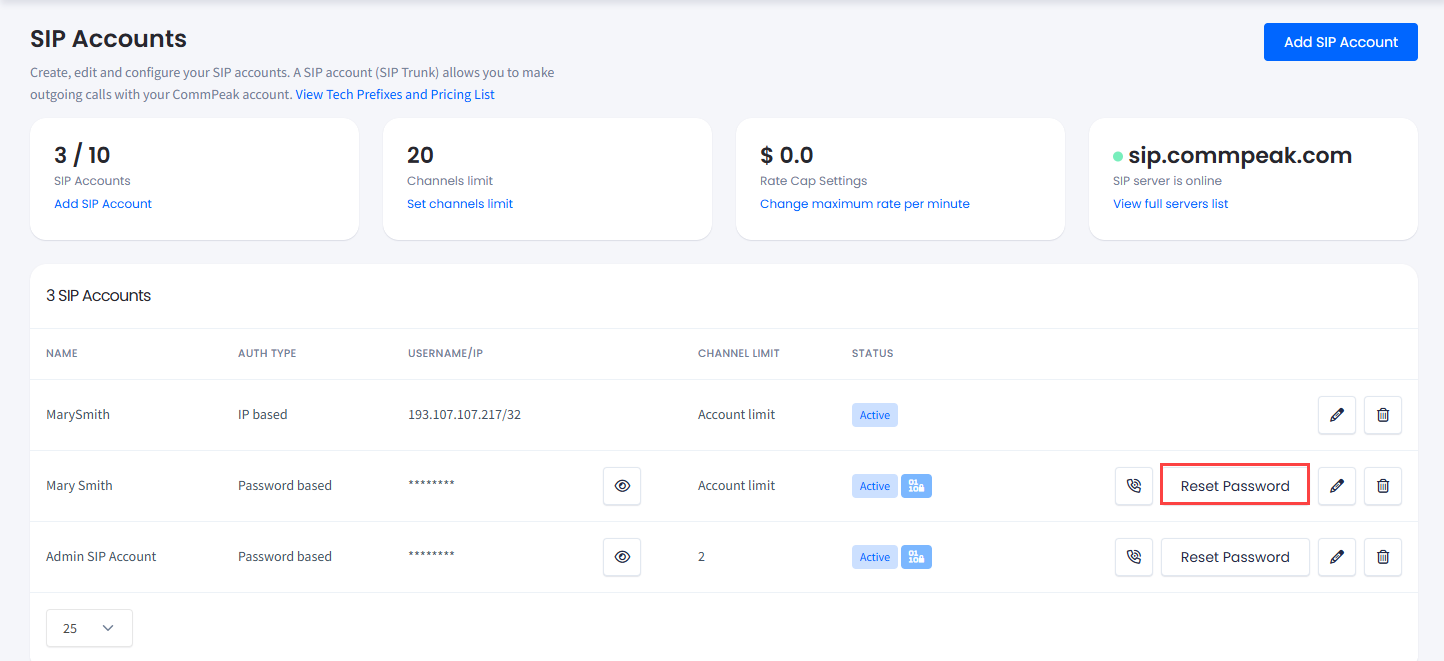Click the encryption badge next to Mary Smith's status

tap(916, 485)
